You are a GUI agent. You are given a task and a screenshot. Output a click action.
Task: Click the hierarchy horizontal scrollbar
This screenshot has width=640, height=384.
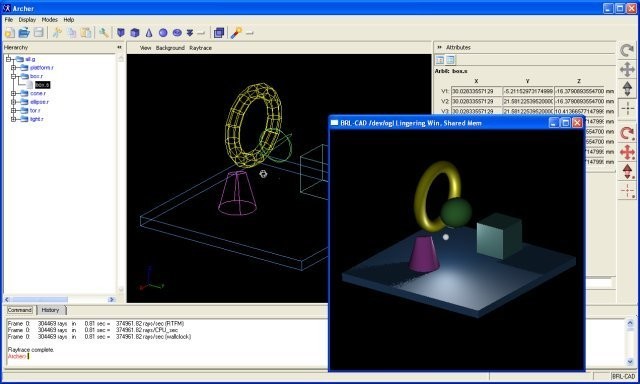(x=60, y=300)
